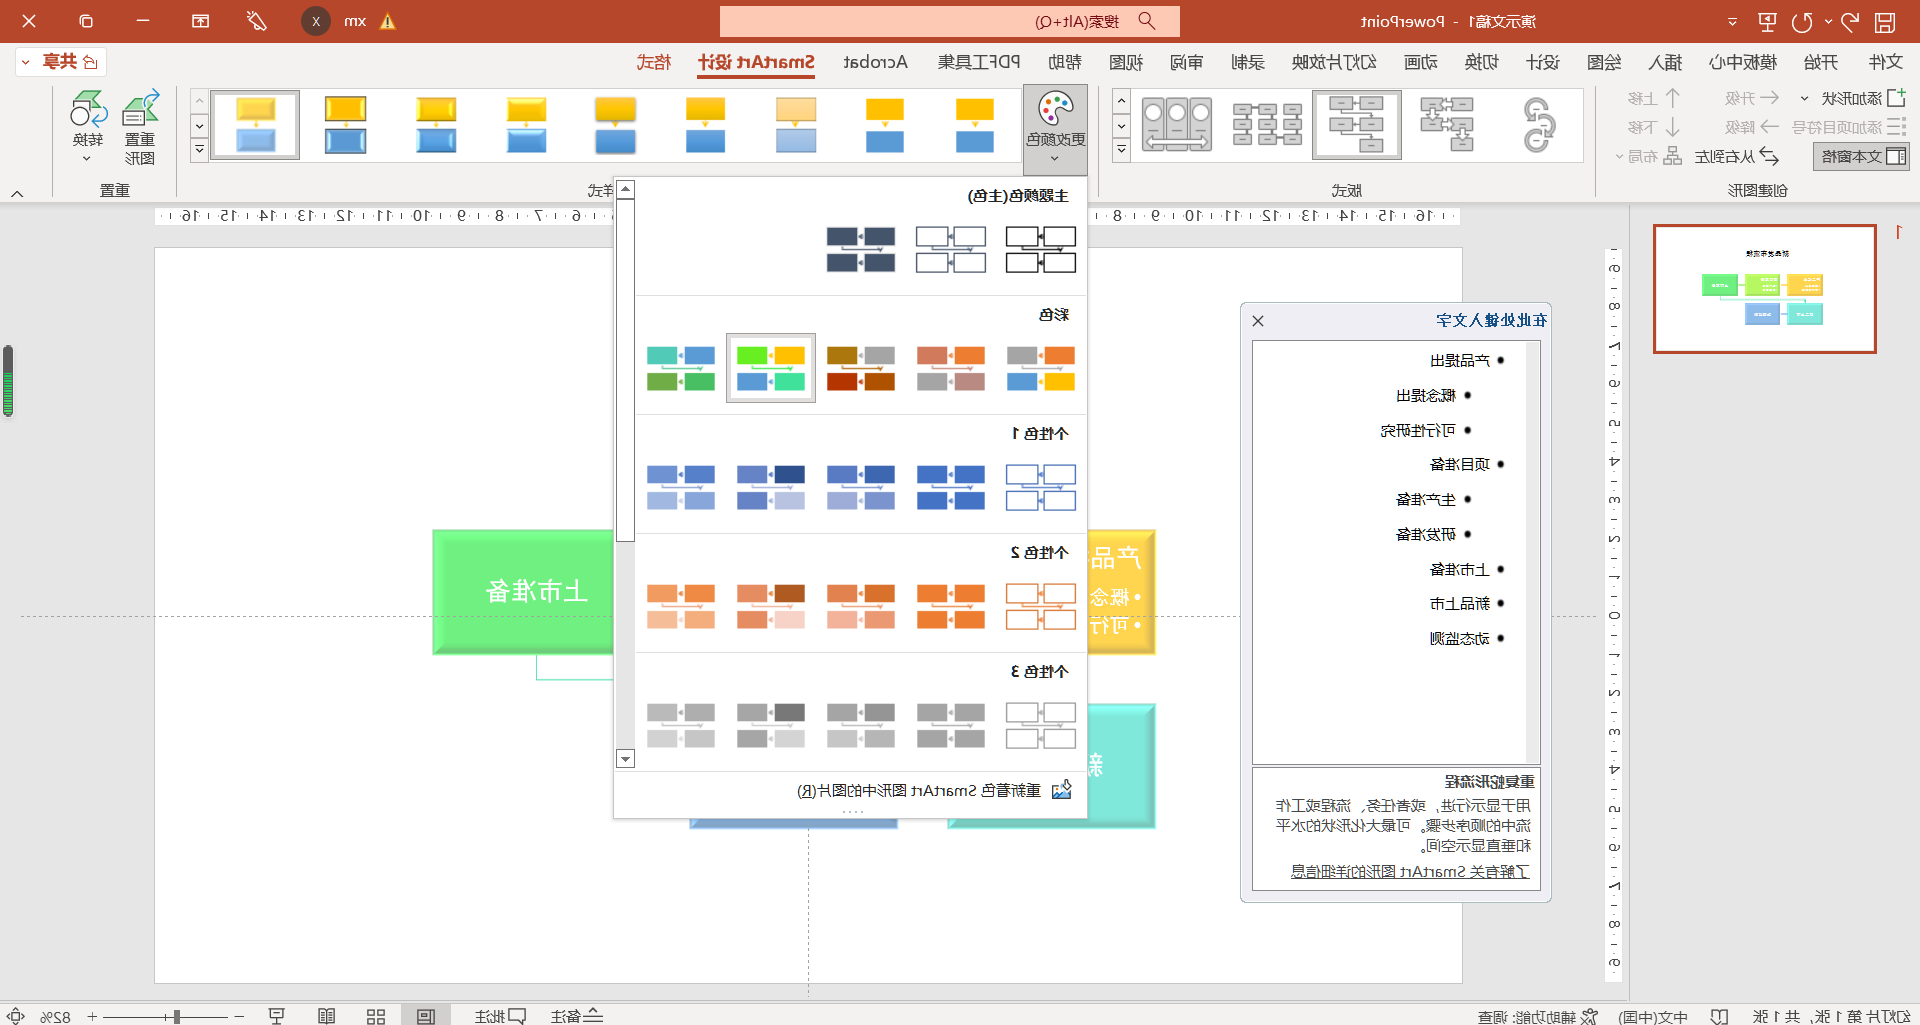Viewport: 1920px width, 1025px height.
Task: Switch to the View (视图) tab
Action: click(x=1126, y=62)
